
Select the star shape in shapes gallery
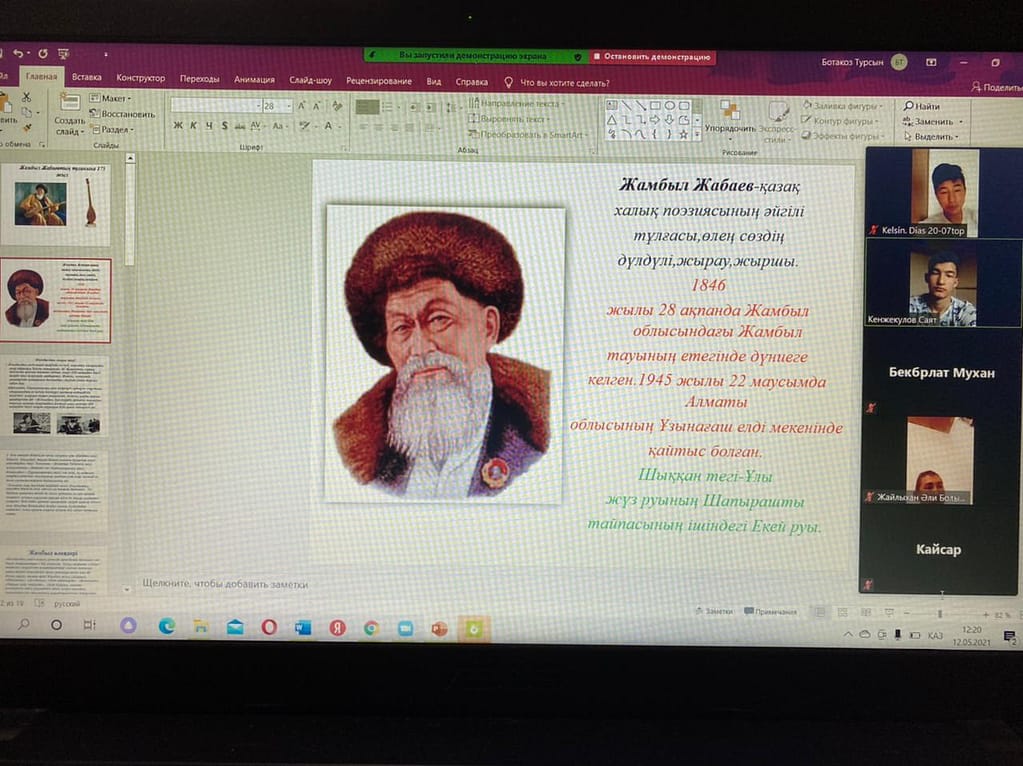pyautogui.click(x=683, y=133)
